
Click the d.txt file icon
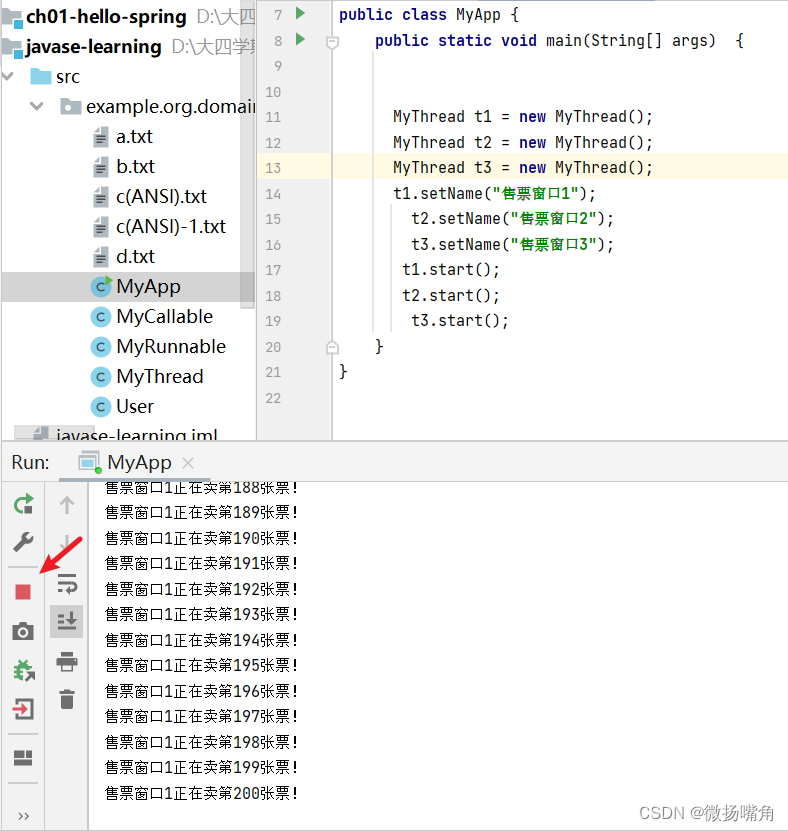(101, 257)
